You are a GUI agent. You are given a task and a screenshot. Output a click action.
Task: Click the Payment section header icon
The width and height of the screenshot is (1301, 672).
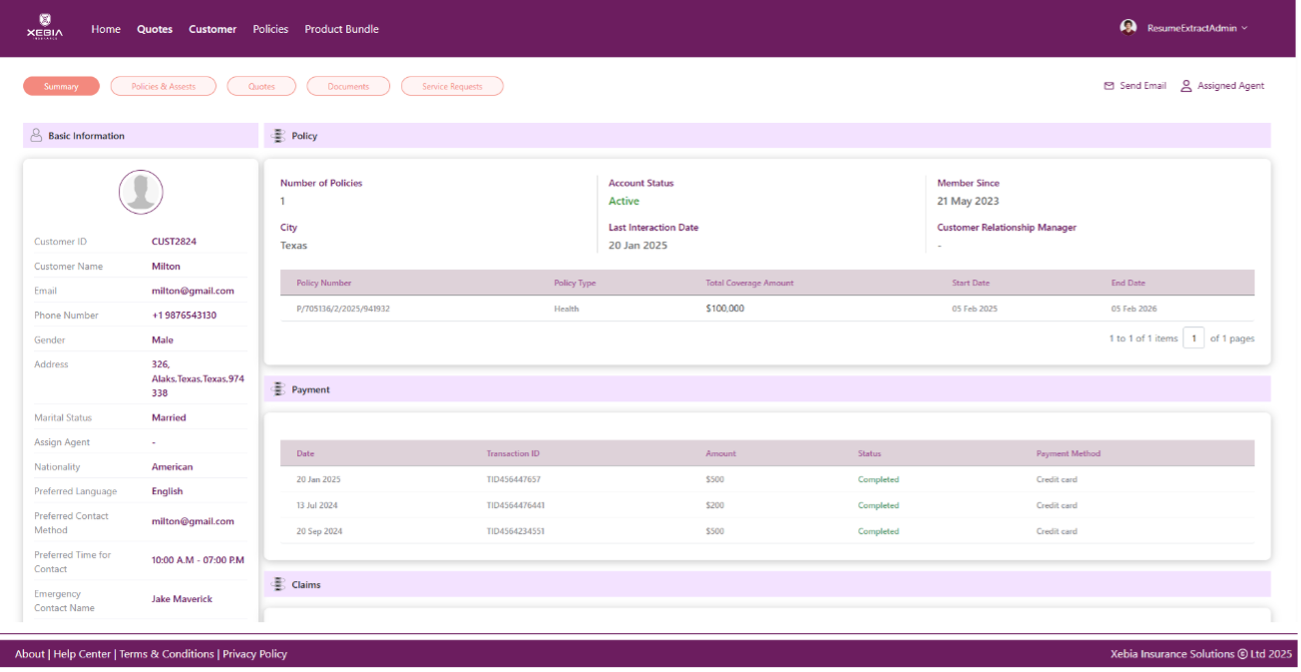[279, 390]
